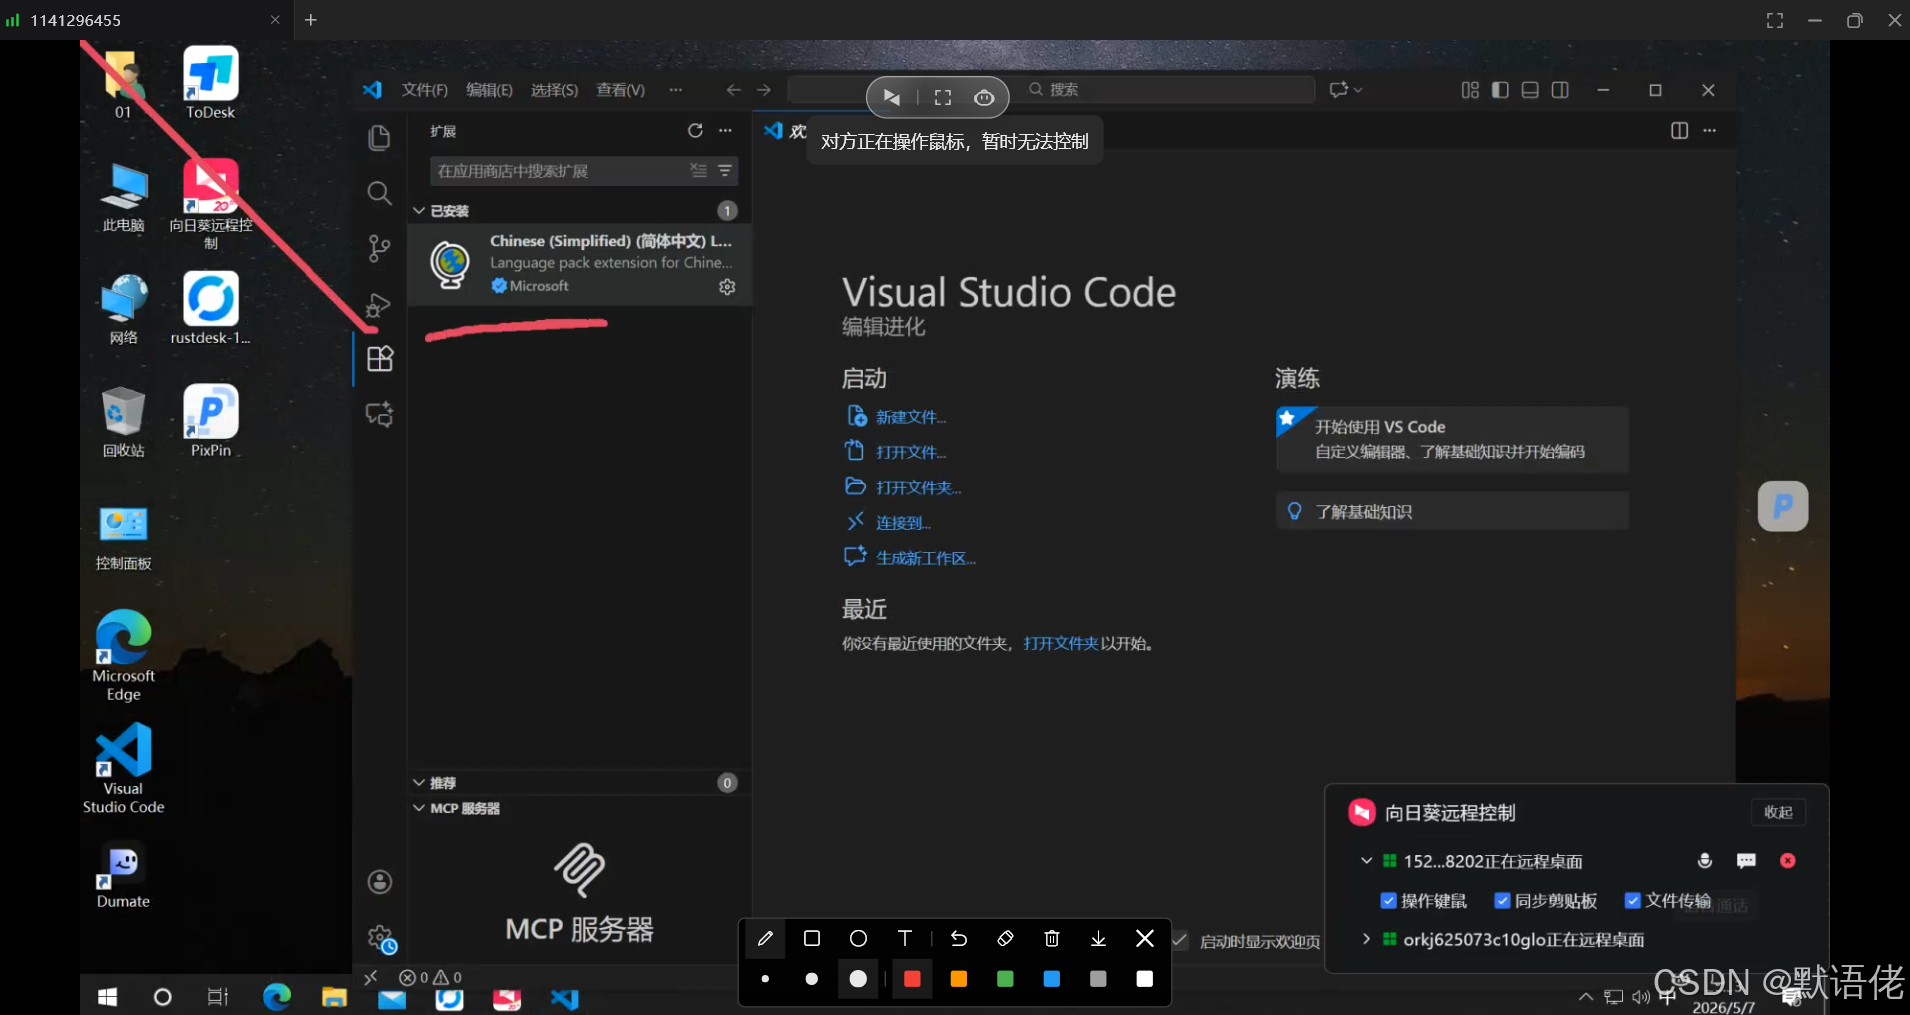
Task: Click the 生成新工作区 link
Action: tap(926, 558)
